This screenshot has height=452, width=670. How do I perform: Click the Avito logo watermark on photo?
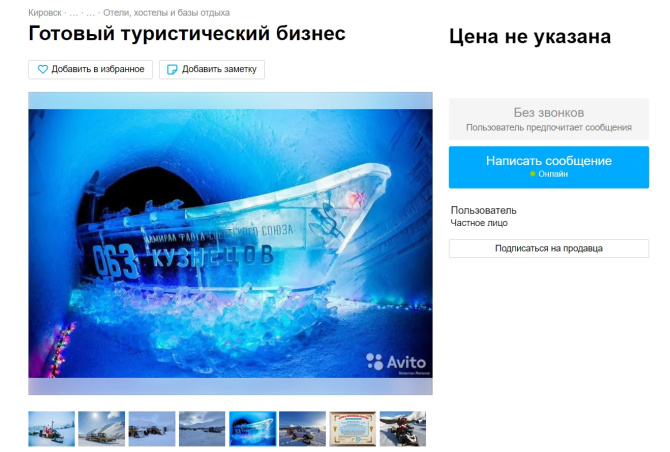pyautogui.click(x=396, y=362)
